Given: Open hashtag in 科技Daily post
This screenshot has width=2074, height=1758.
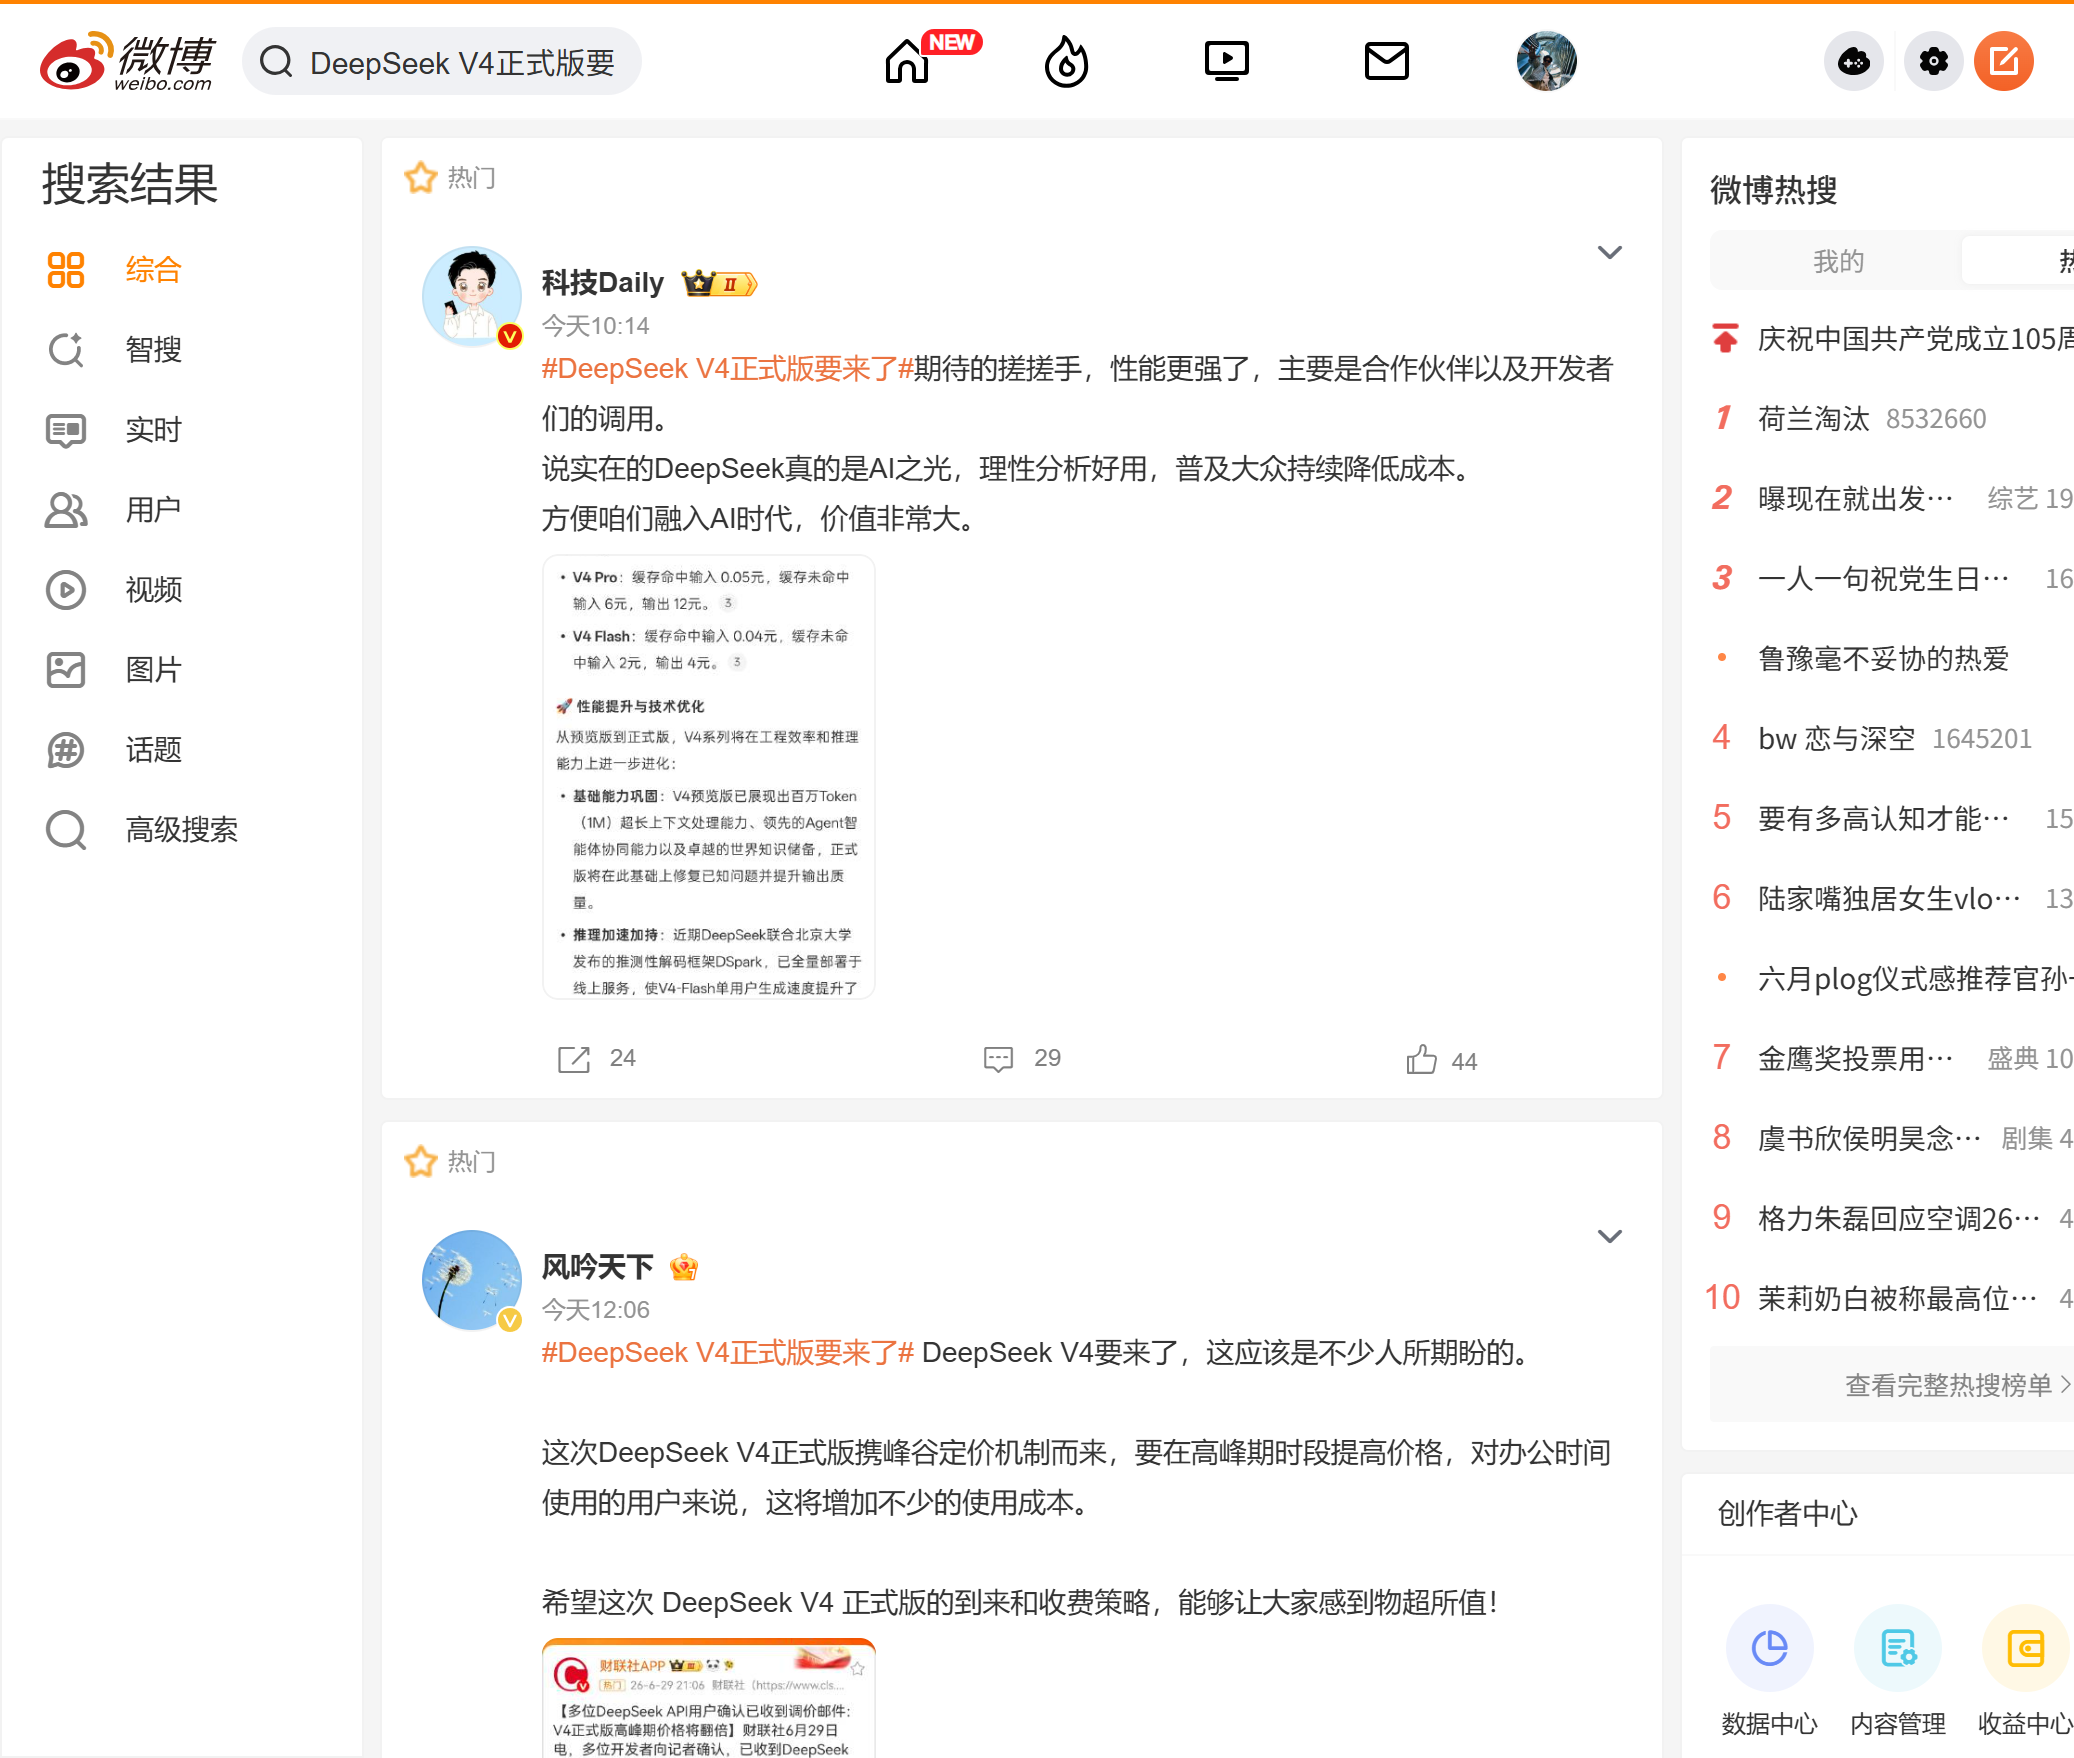Looking at the screenshot, I should point(727,369).
